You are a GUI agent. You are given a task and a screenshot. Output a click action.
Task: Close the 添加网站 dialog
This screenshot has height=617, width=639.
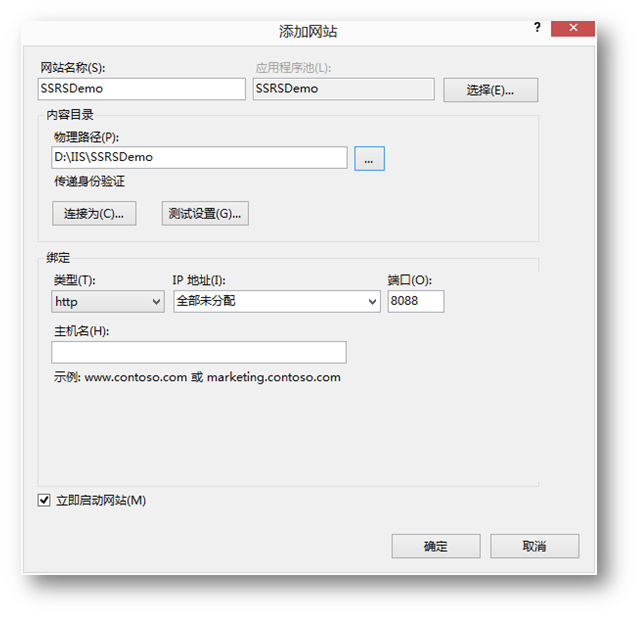(x=573, y=28)
